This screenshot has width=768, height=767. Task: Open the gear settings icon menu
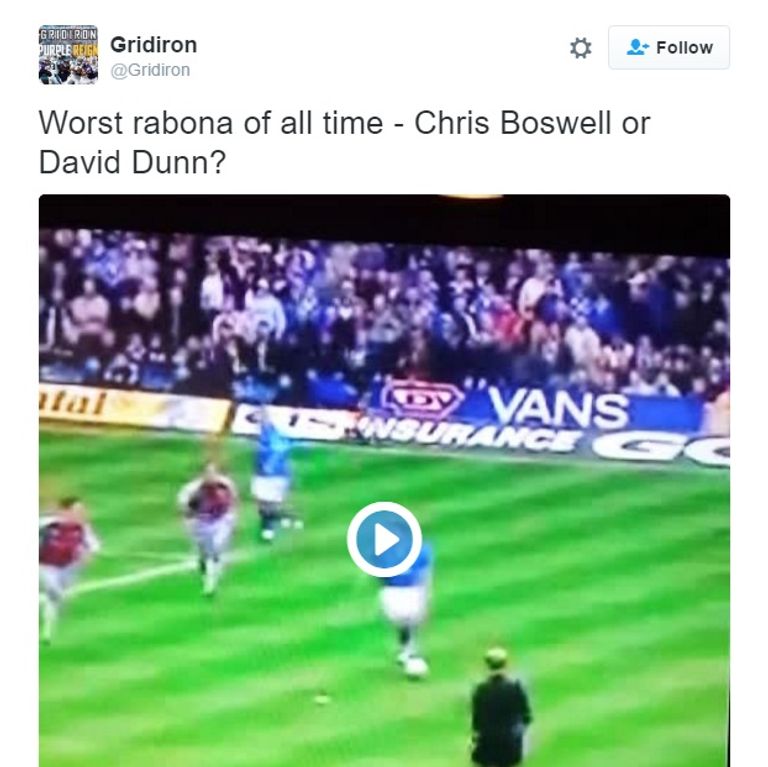tap(580, 48)
